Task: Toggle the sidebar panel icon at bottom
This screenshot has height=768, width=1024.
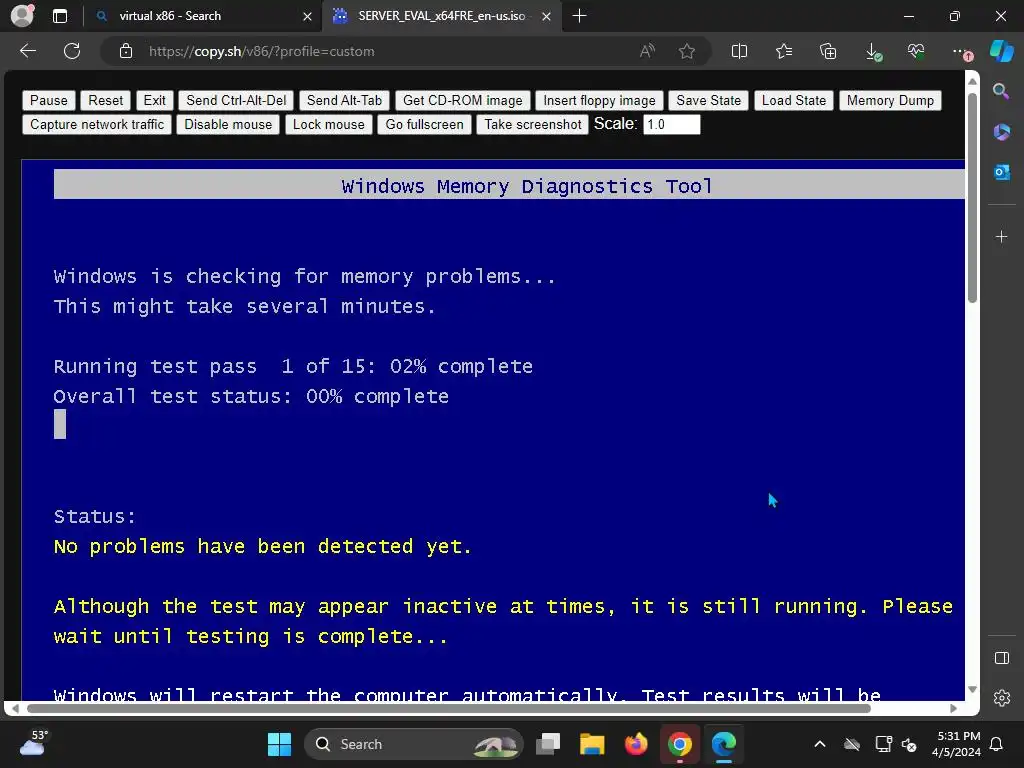Action: (x=1001, y=658)
